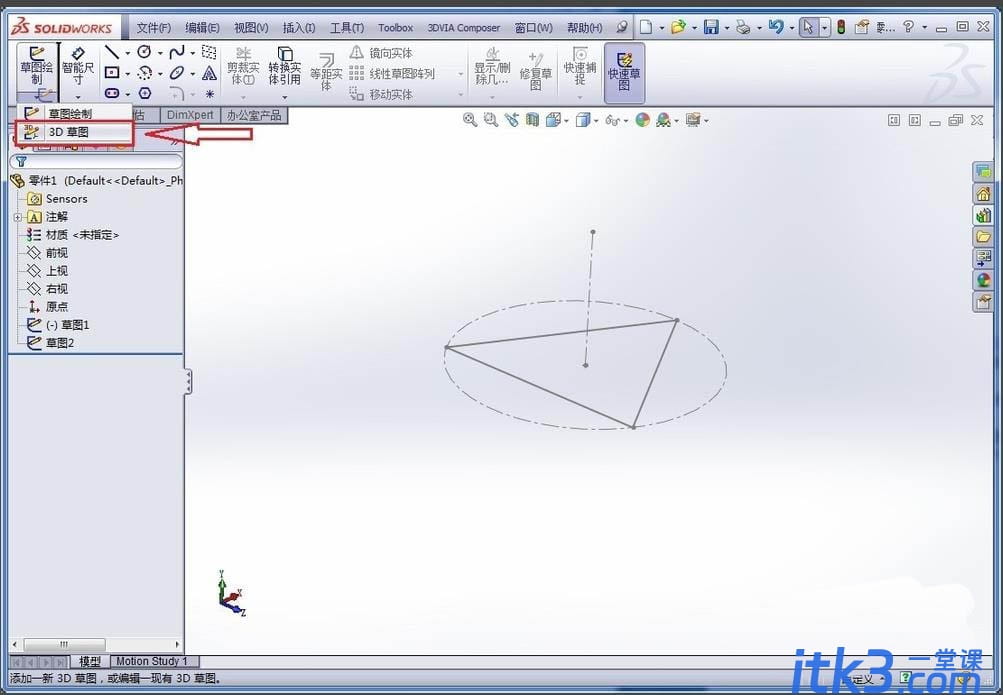Image resolution: width=1003 pixels, height=695 pixels.
Task: Select the centerpoint Arc tool
Action: tap(145, 73)
